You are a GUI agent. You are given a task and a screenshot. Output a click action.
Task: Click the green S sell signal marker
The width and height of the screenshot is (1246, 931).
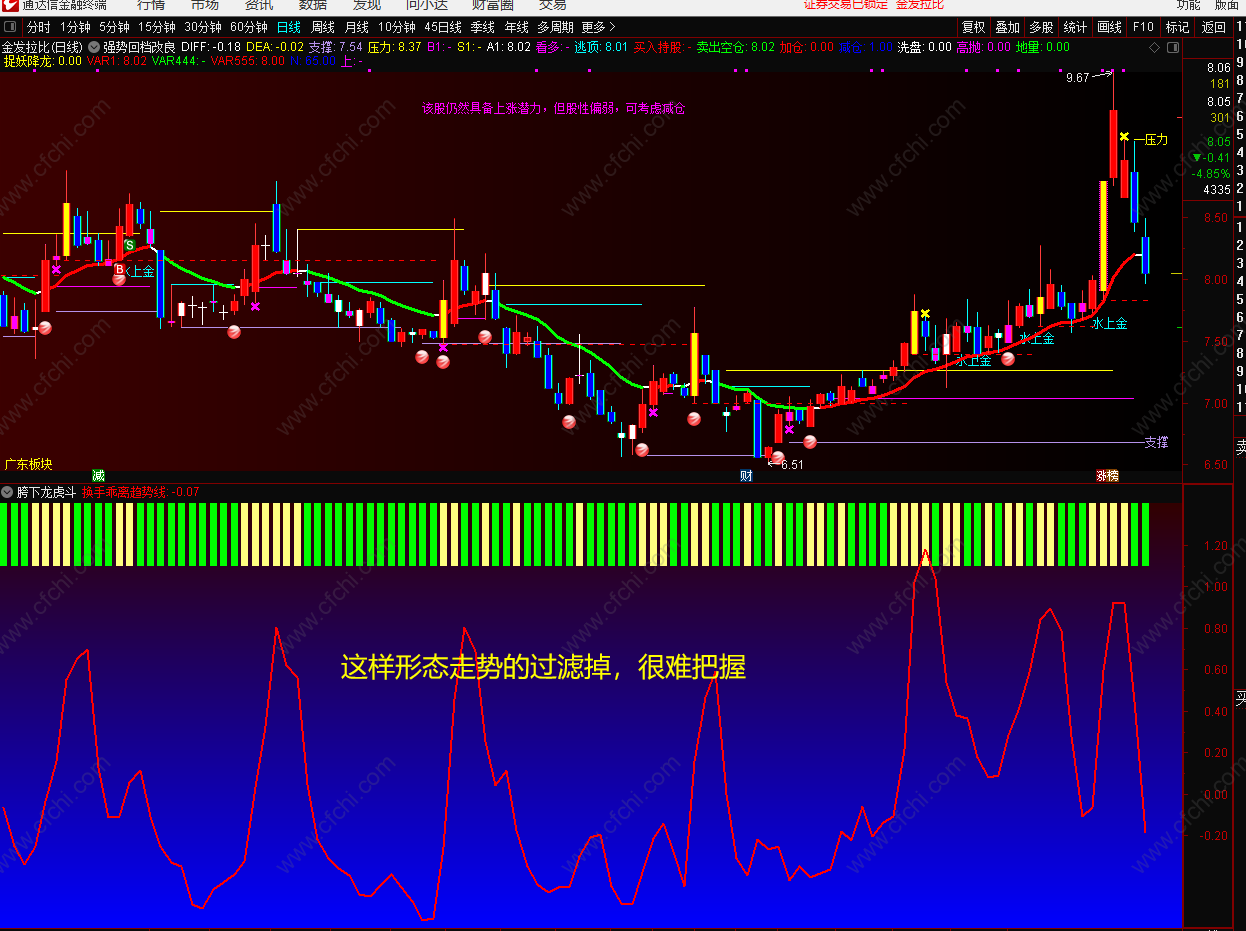(x=129, y=245)
